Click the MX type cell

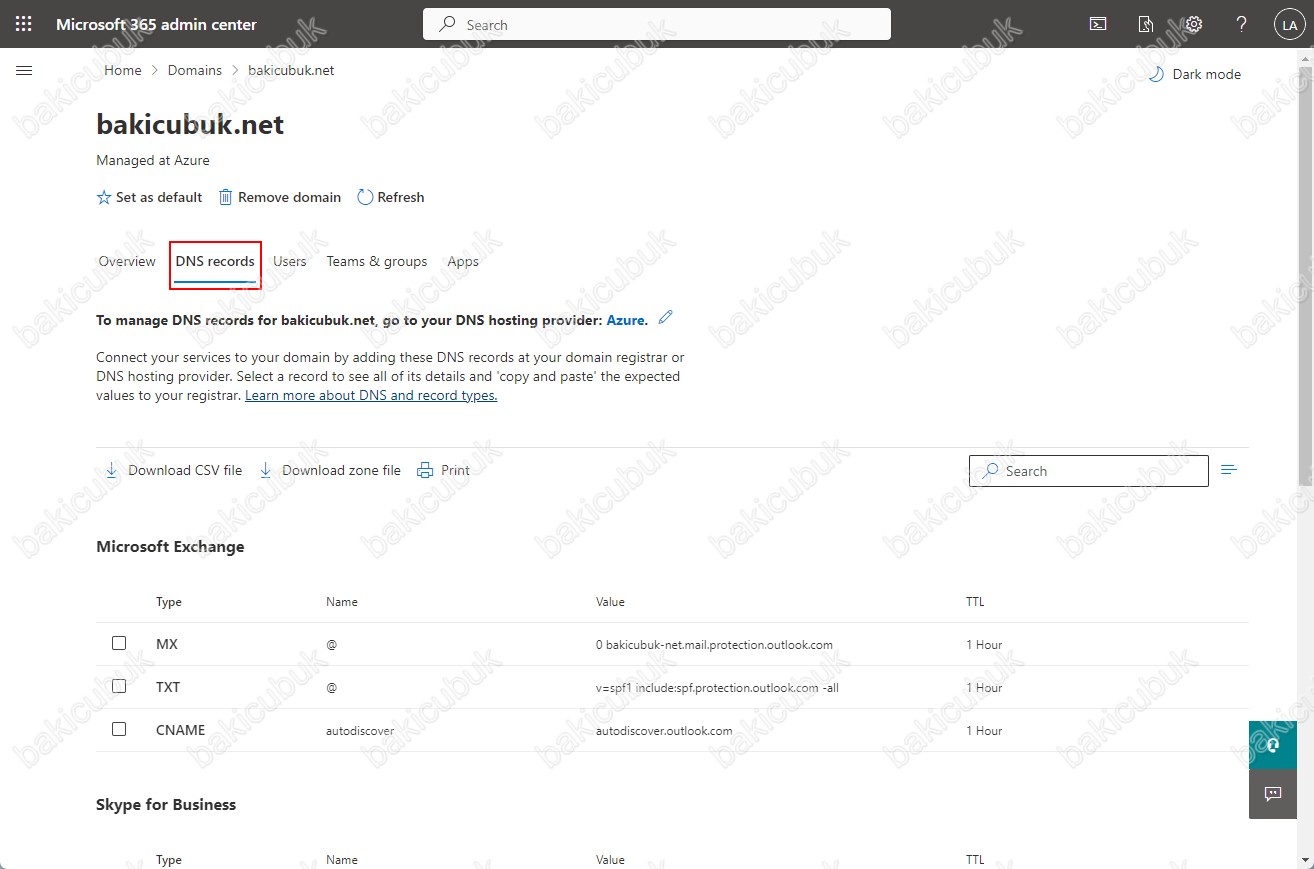pos(167,644)
